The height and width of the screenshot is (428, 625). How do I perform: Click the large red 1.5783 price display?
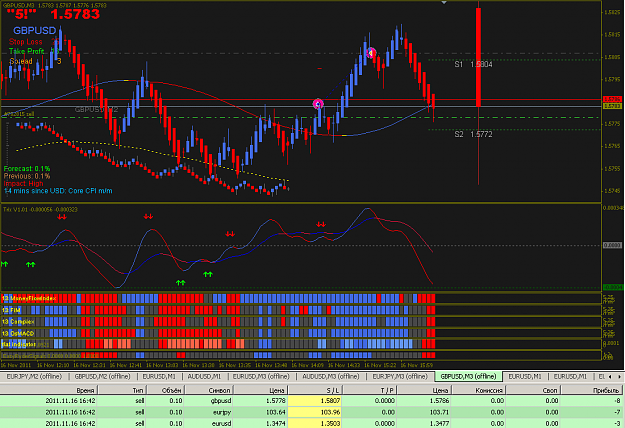pos(75,14)
